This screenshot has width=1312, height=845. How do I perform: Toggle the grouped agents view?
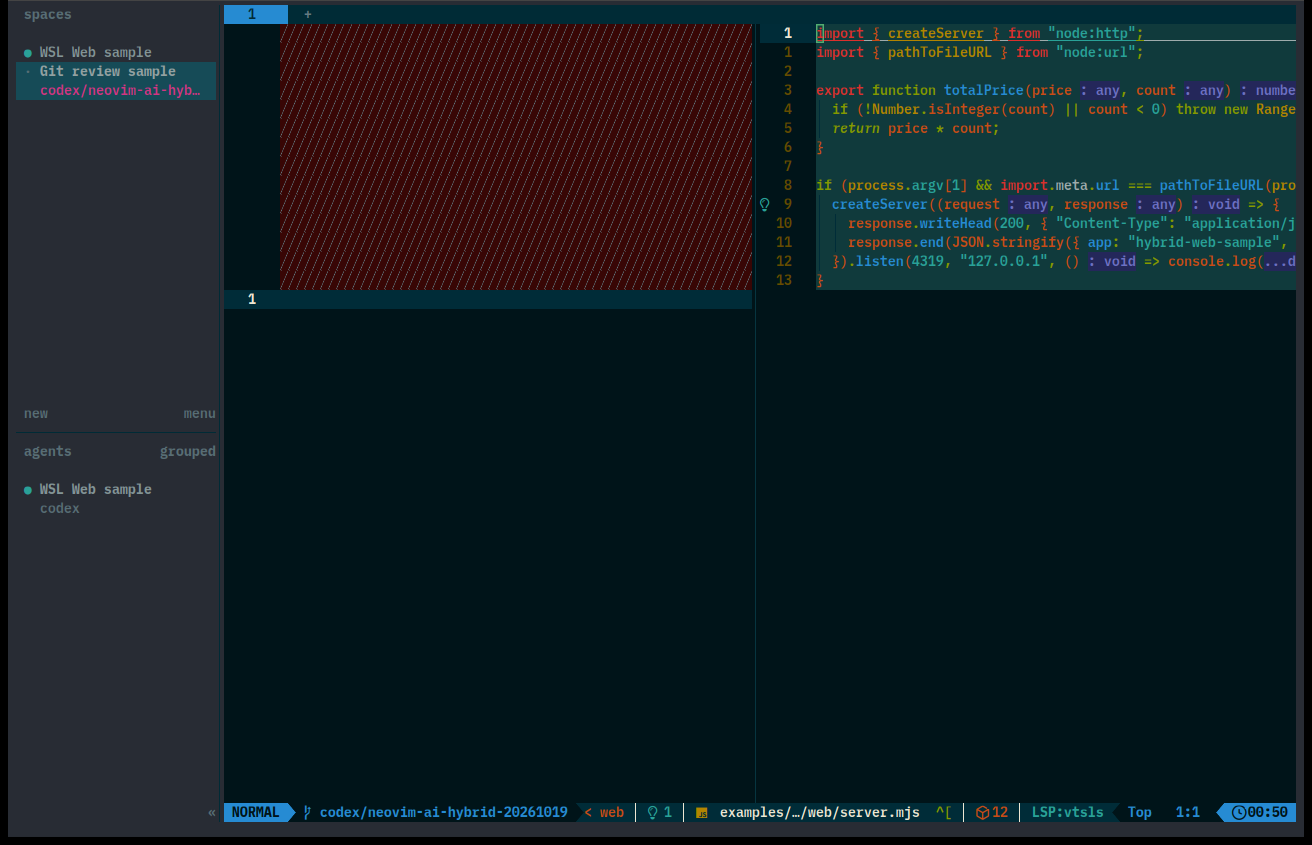click(188, 451)
